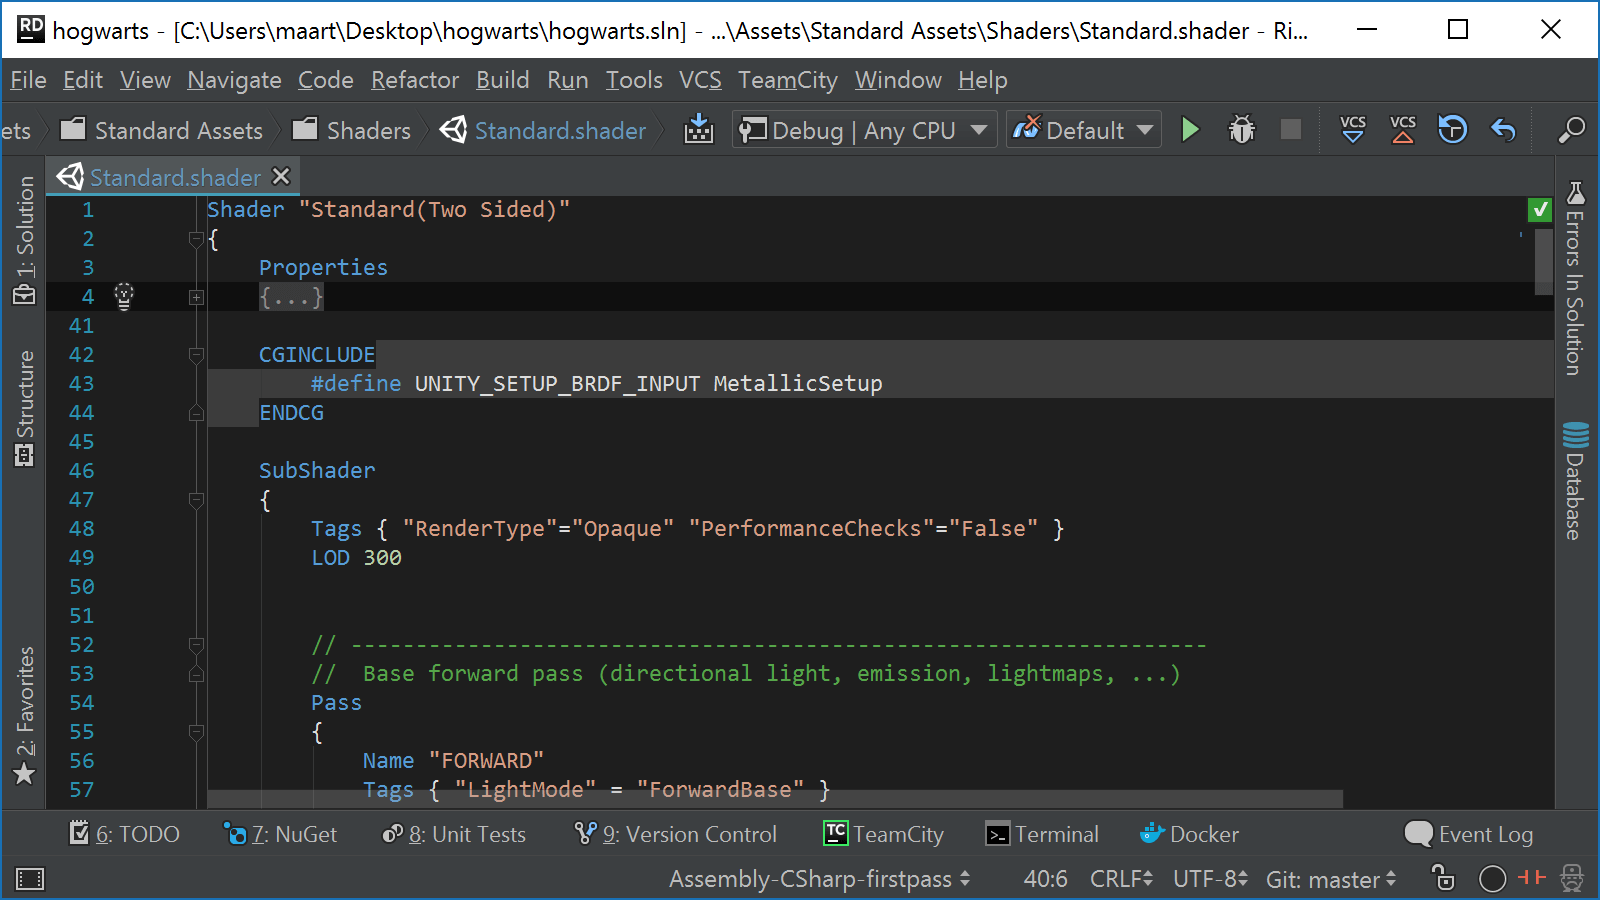Open the Help menu

(982, 80)
